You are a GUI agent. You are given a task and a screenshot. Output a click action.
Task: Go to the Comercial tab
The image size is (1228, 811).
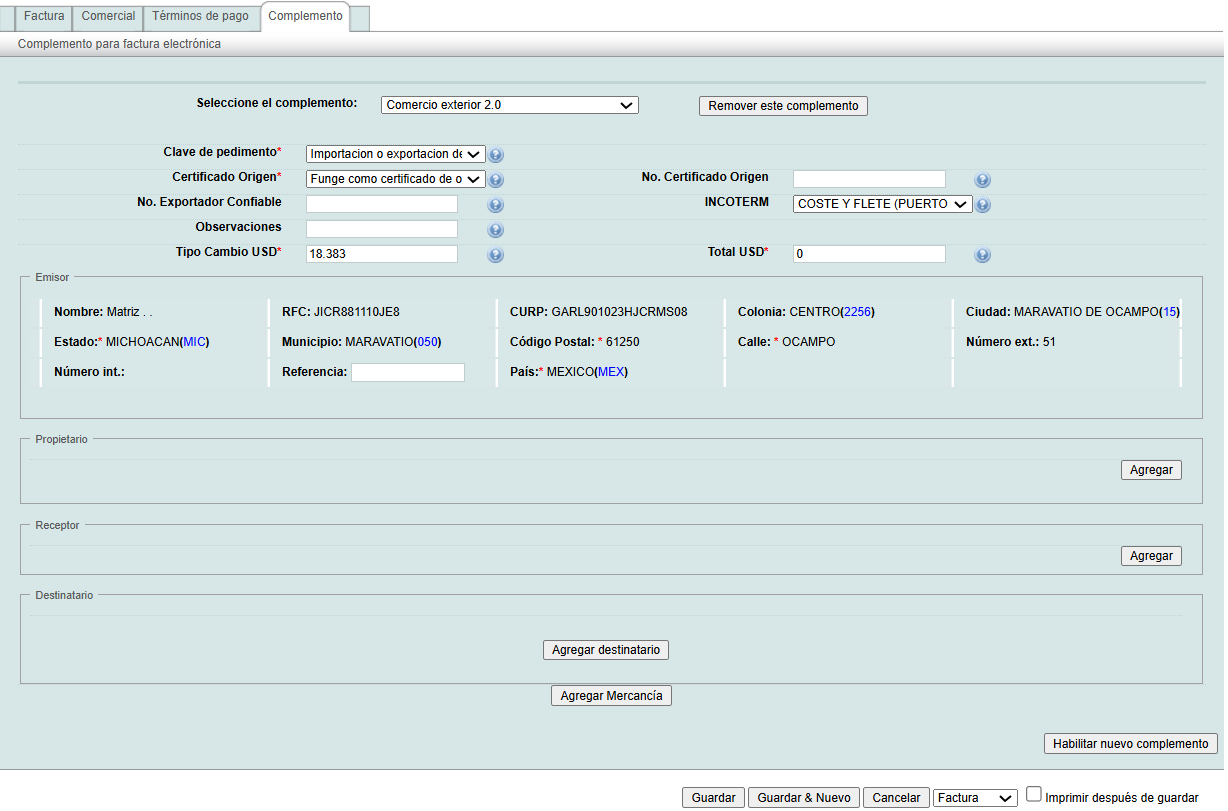[x=108, y=17]
